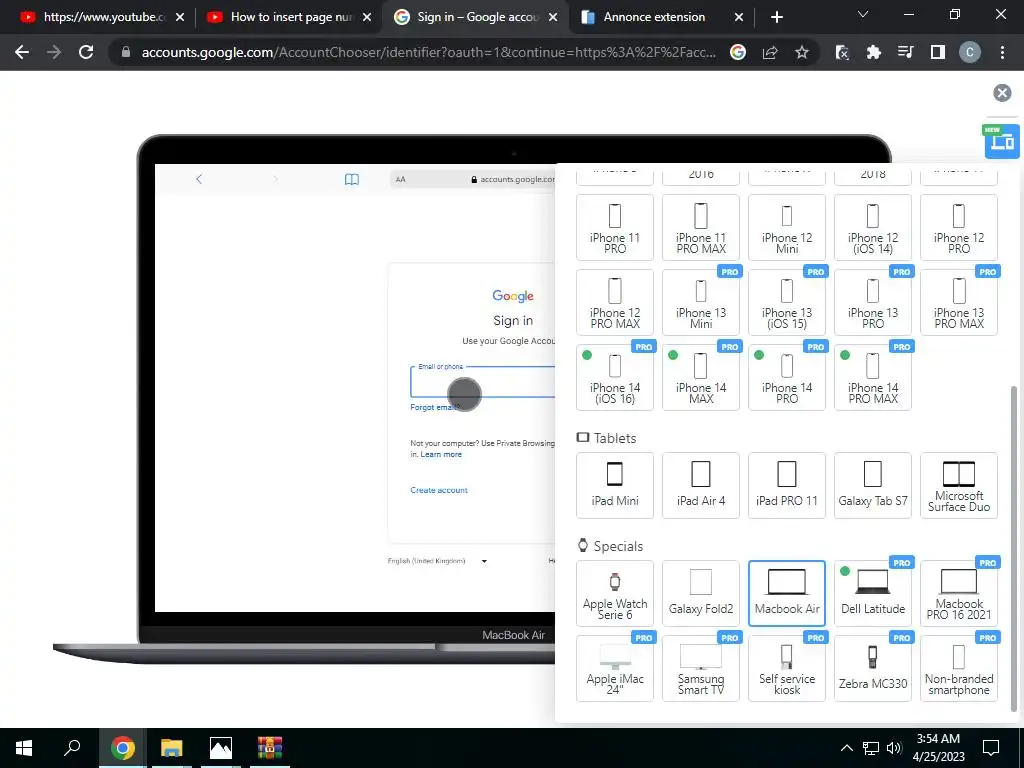The height and width of the screenshot is (768, 1024).
Task: Reload the current page
Action: (x=86, y=52)
